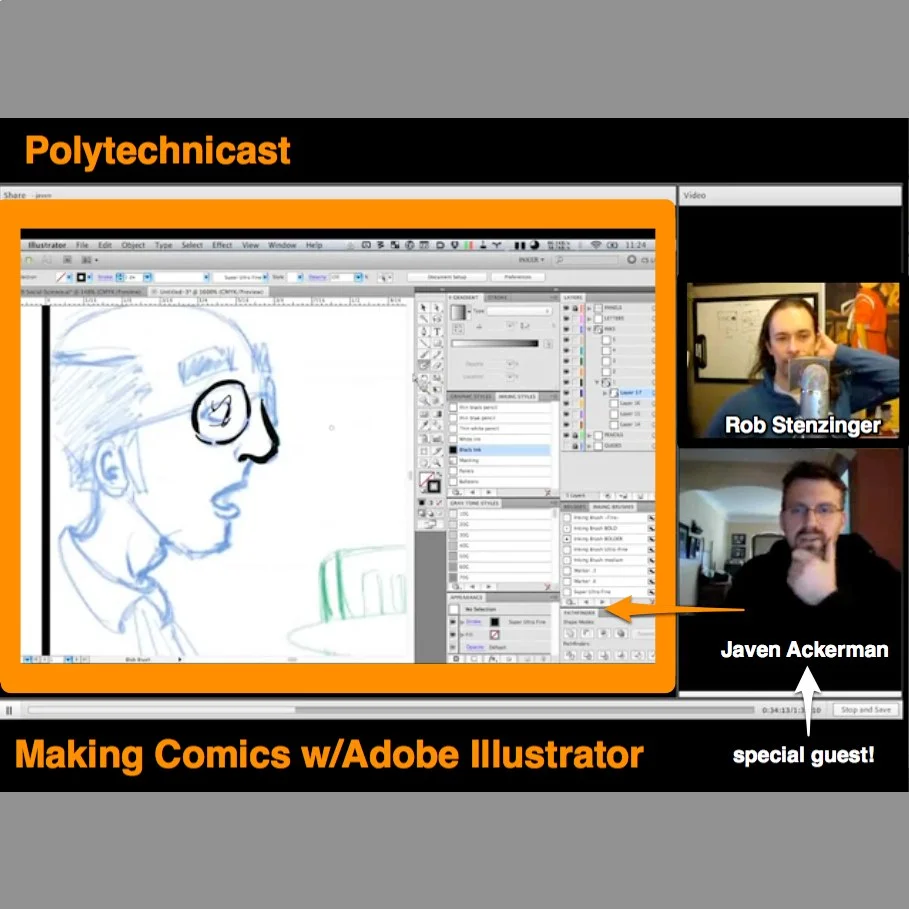Open the Object menu
The height and width of the screenshot is (910, 909).
tap(133, 245)
